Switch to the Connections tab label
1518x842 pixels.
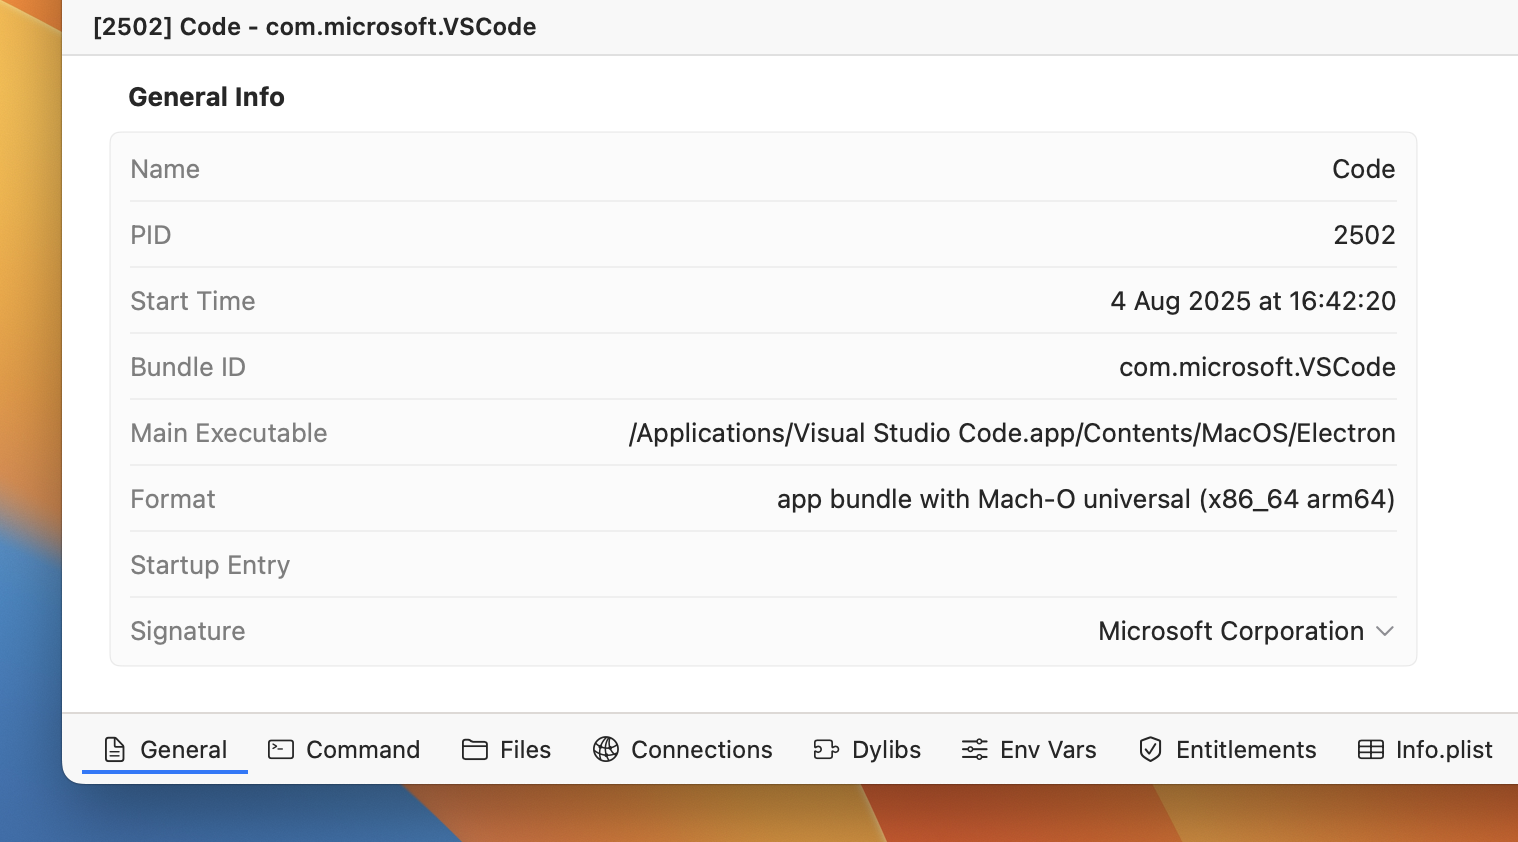(701, 749)
